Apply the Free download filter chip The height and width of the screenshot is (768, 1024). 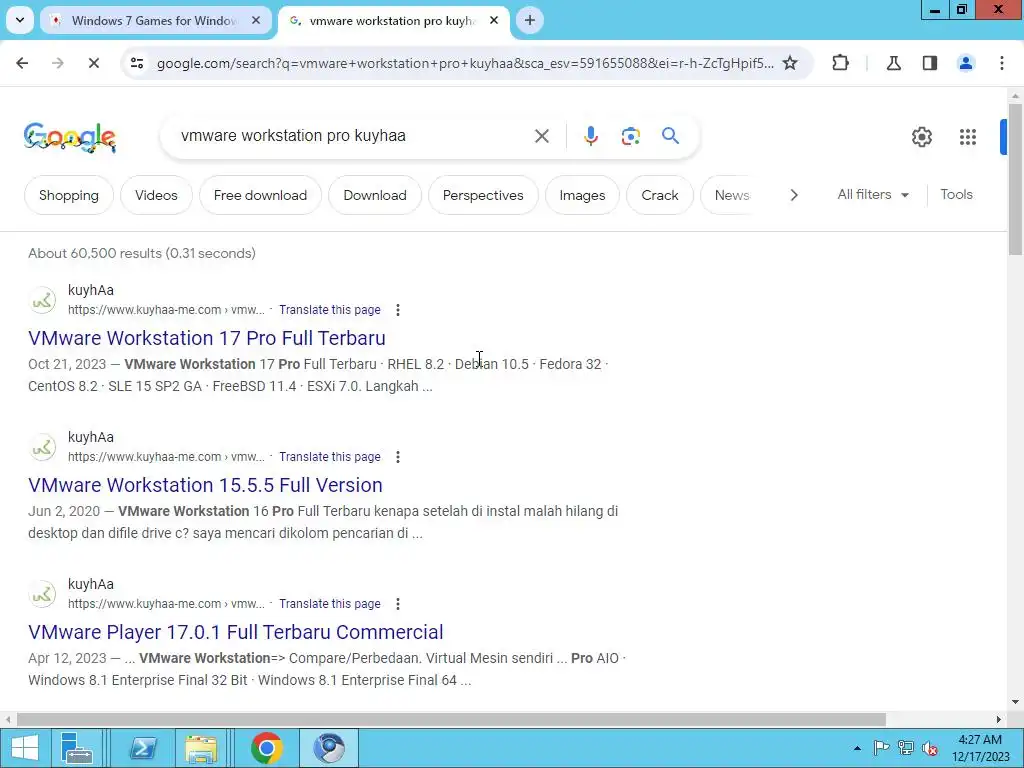[260, 195]
